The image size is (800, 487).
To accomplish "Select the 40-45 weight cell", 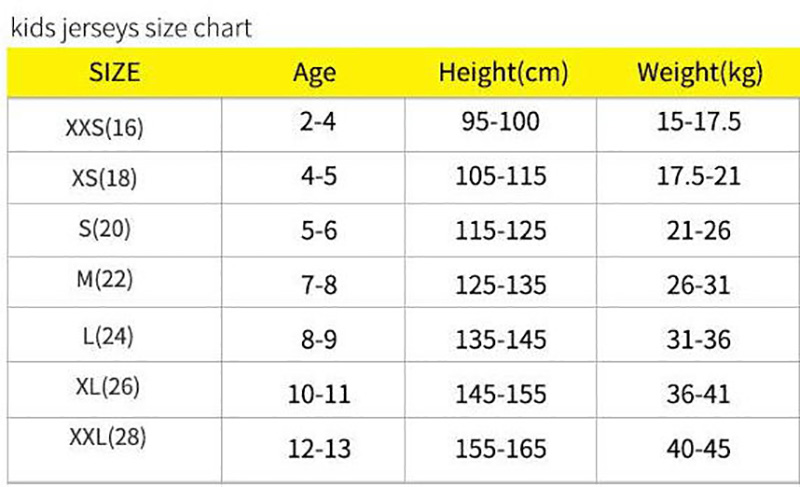I will (702, 447).
